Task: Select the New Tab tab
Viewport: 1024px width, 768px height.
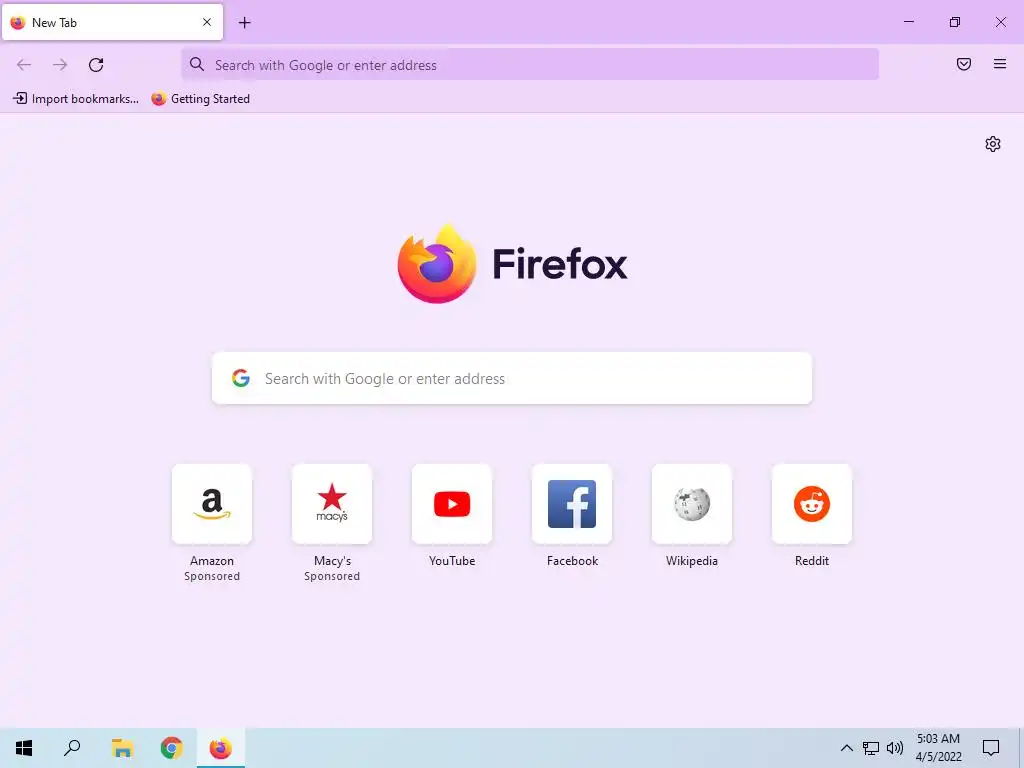Action: click(x=112, y=22)
